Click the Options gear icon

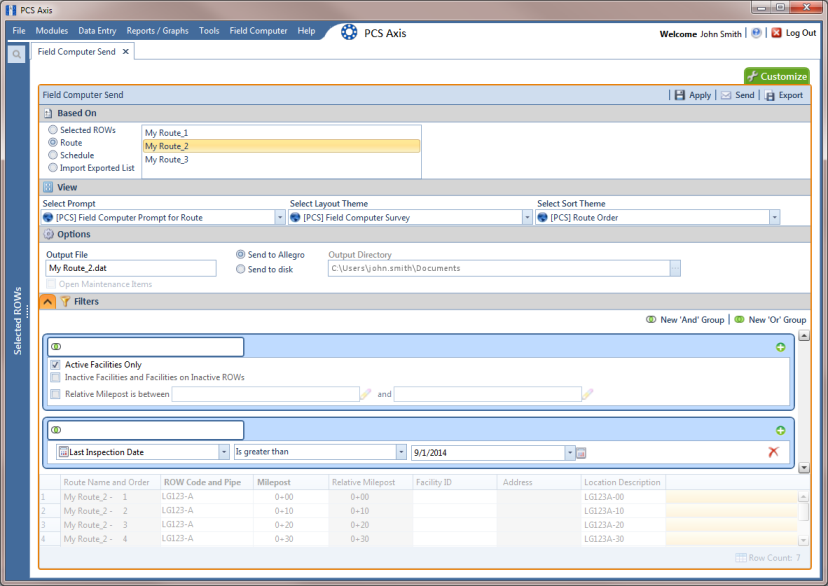pos(48,234)
